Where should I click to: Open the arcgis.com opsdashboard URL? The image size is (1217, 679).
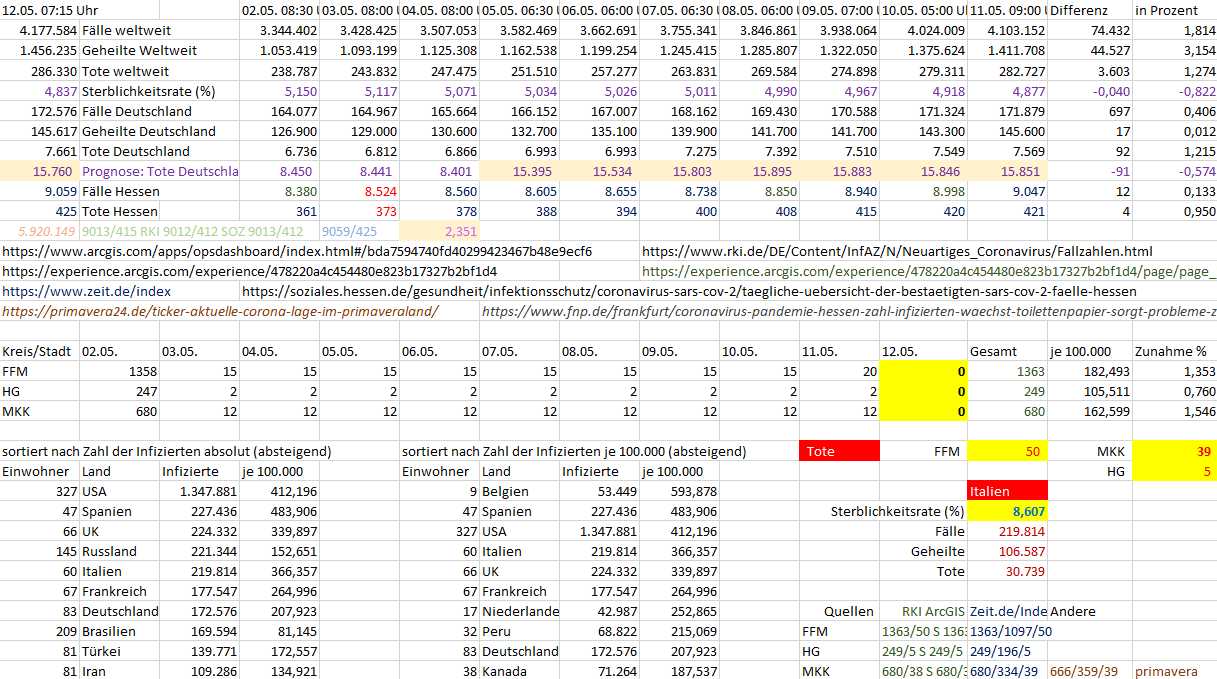297,251
